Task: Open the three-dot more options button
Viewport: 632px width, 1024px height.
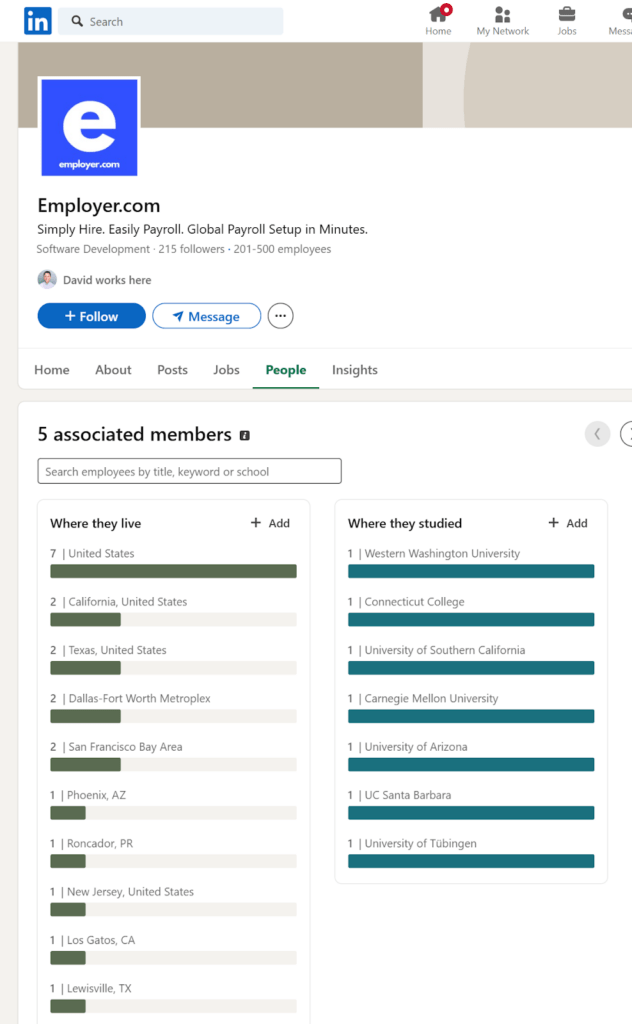Action: (x=280, y=316)
